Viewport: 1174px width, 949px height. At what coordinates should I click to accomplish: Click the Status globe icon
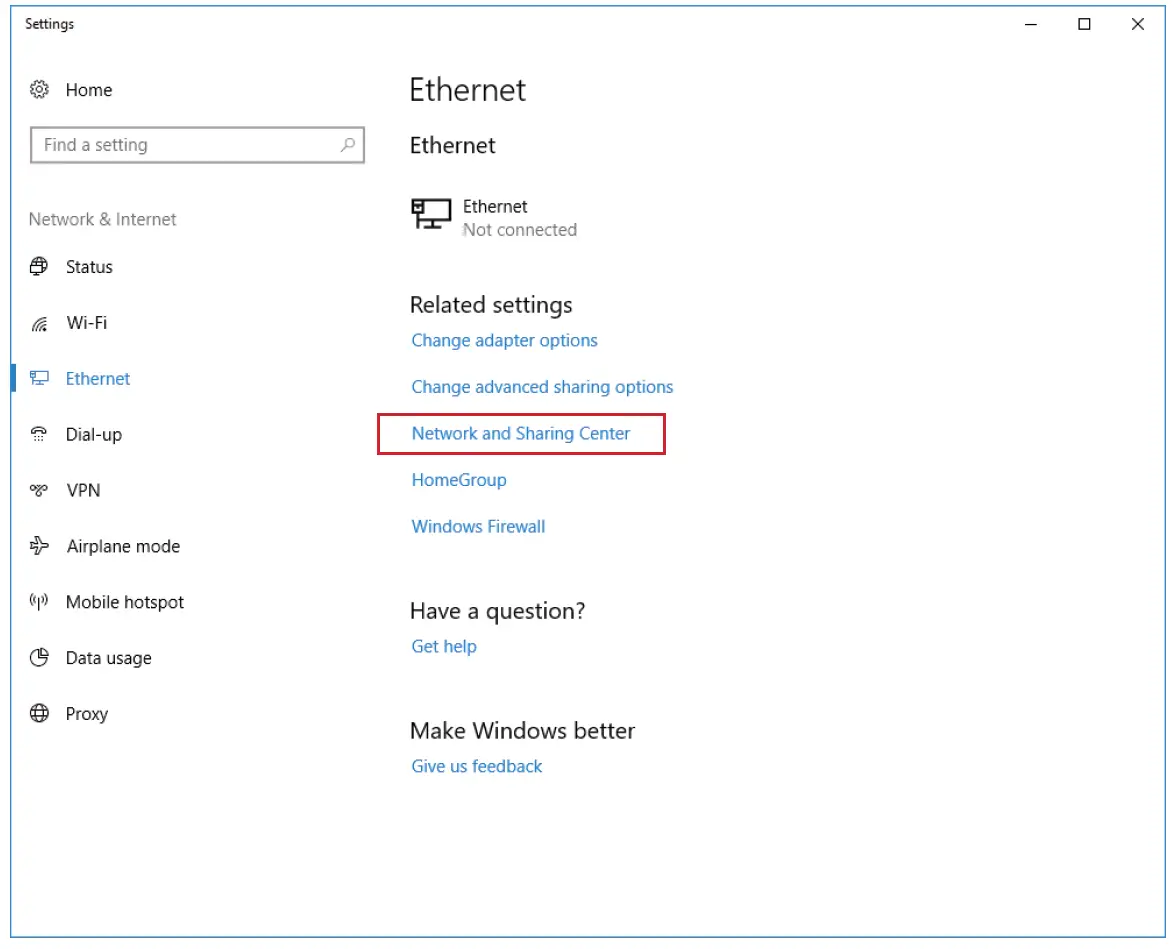click(x=39, y=267)
